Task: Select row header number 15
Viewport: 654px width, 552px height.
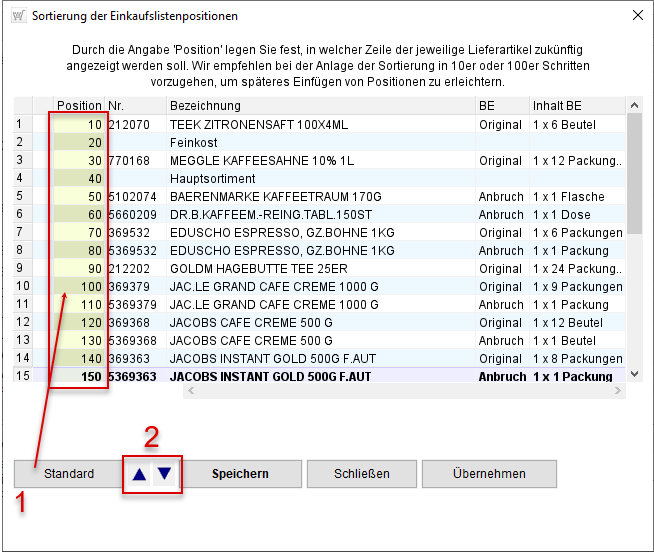Action: (x=23, y=377)
